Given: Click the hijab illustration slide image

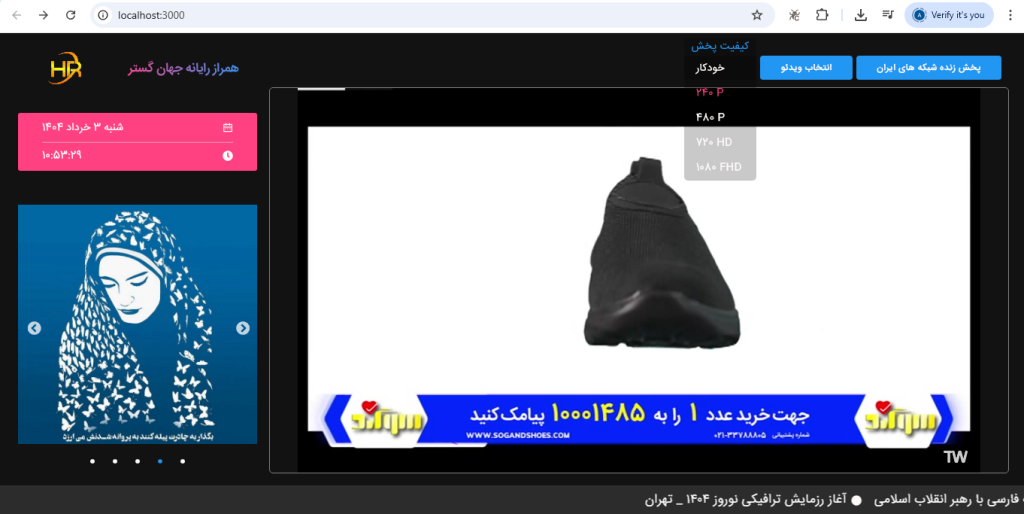Looking at the screenshot, I should coord(137,325).
